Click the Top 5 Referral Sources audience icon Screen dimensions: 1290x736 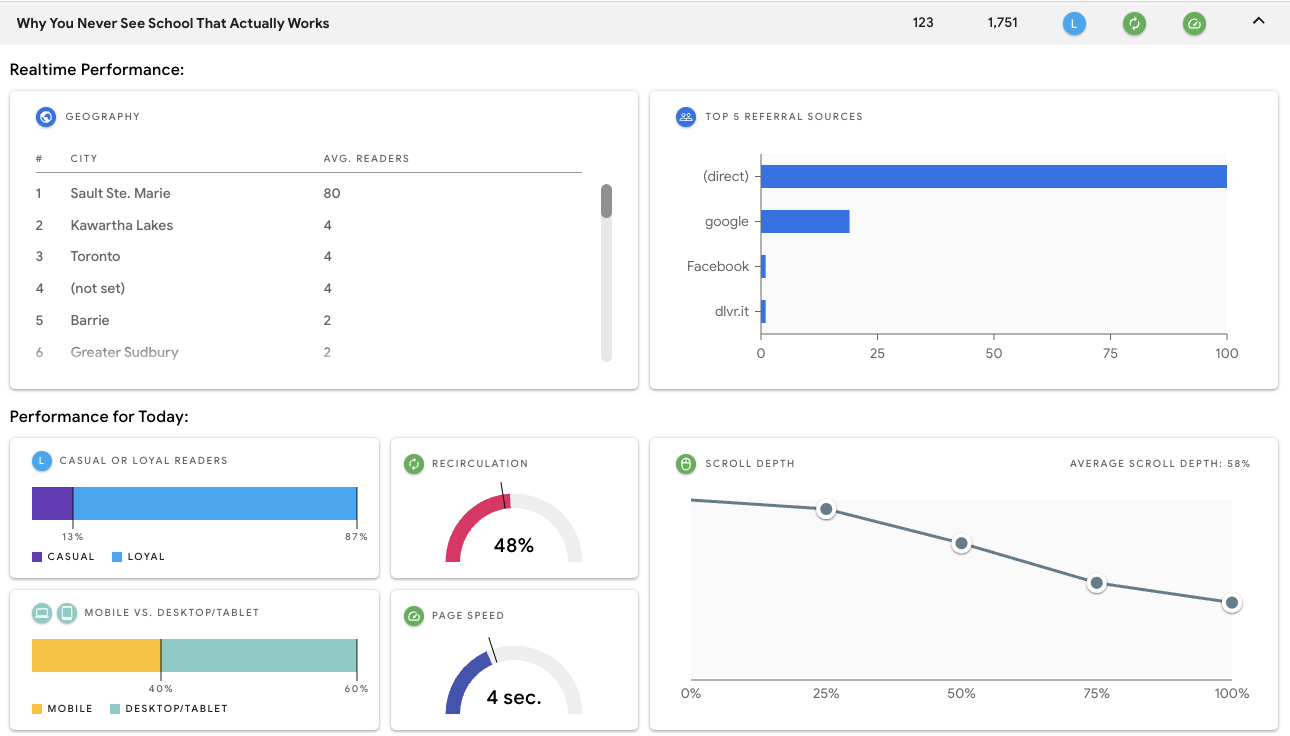(685, 116)
